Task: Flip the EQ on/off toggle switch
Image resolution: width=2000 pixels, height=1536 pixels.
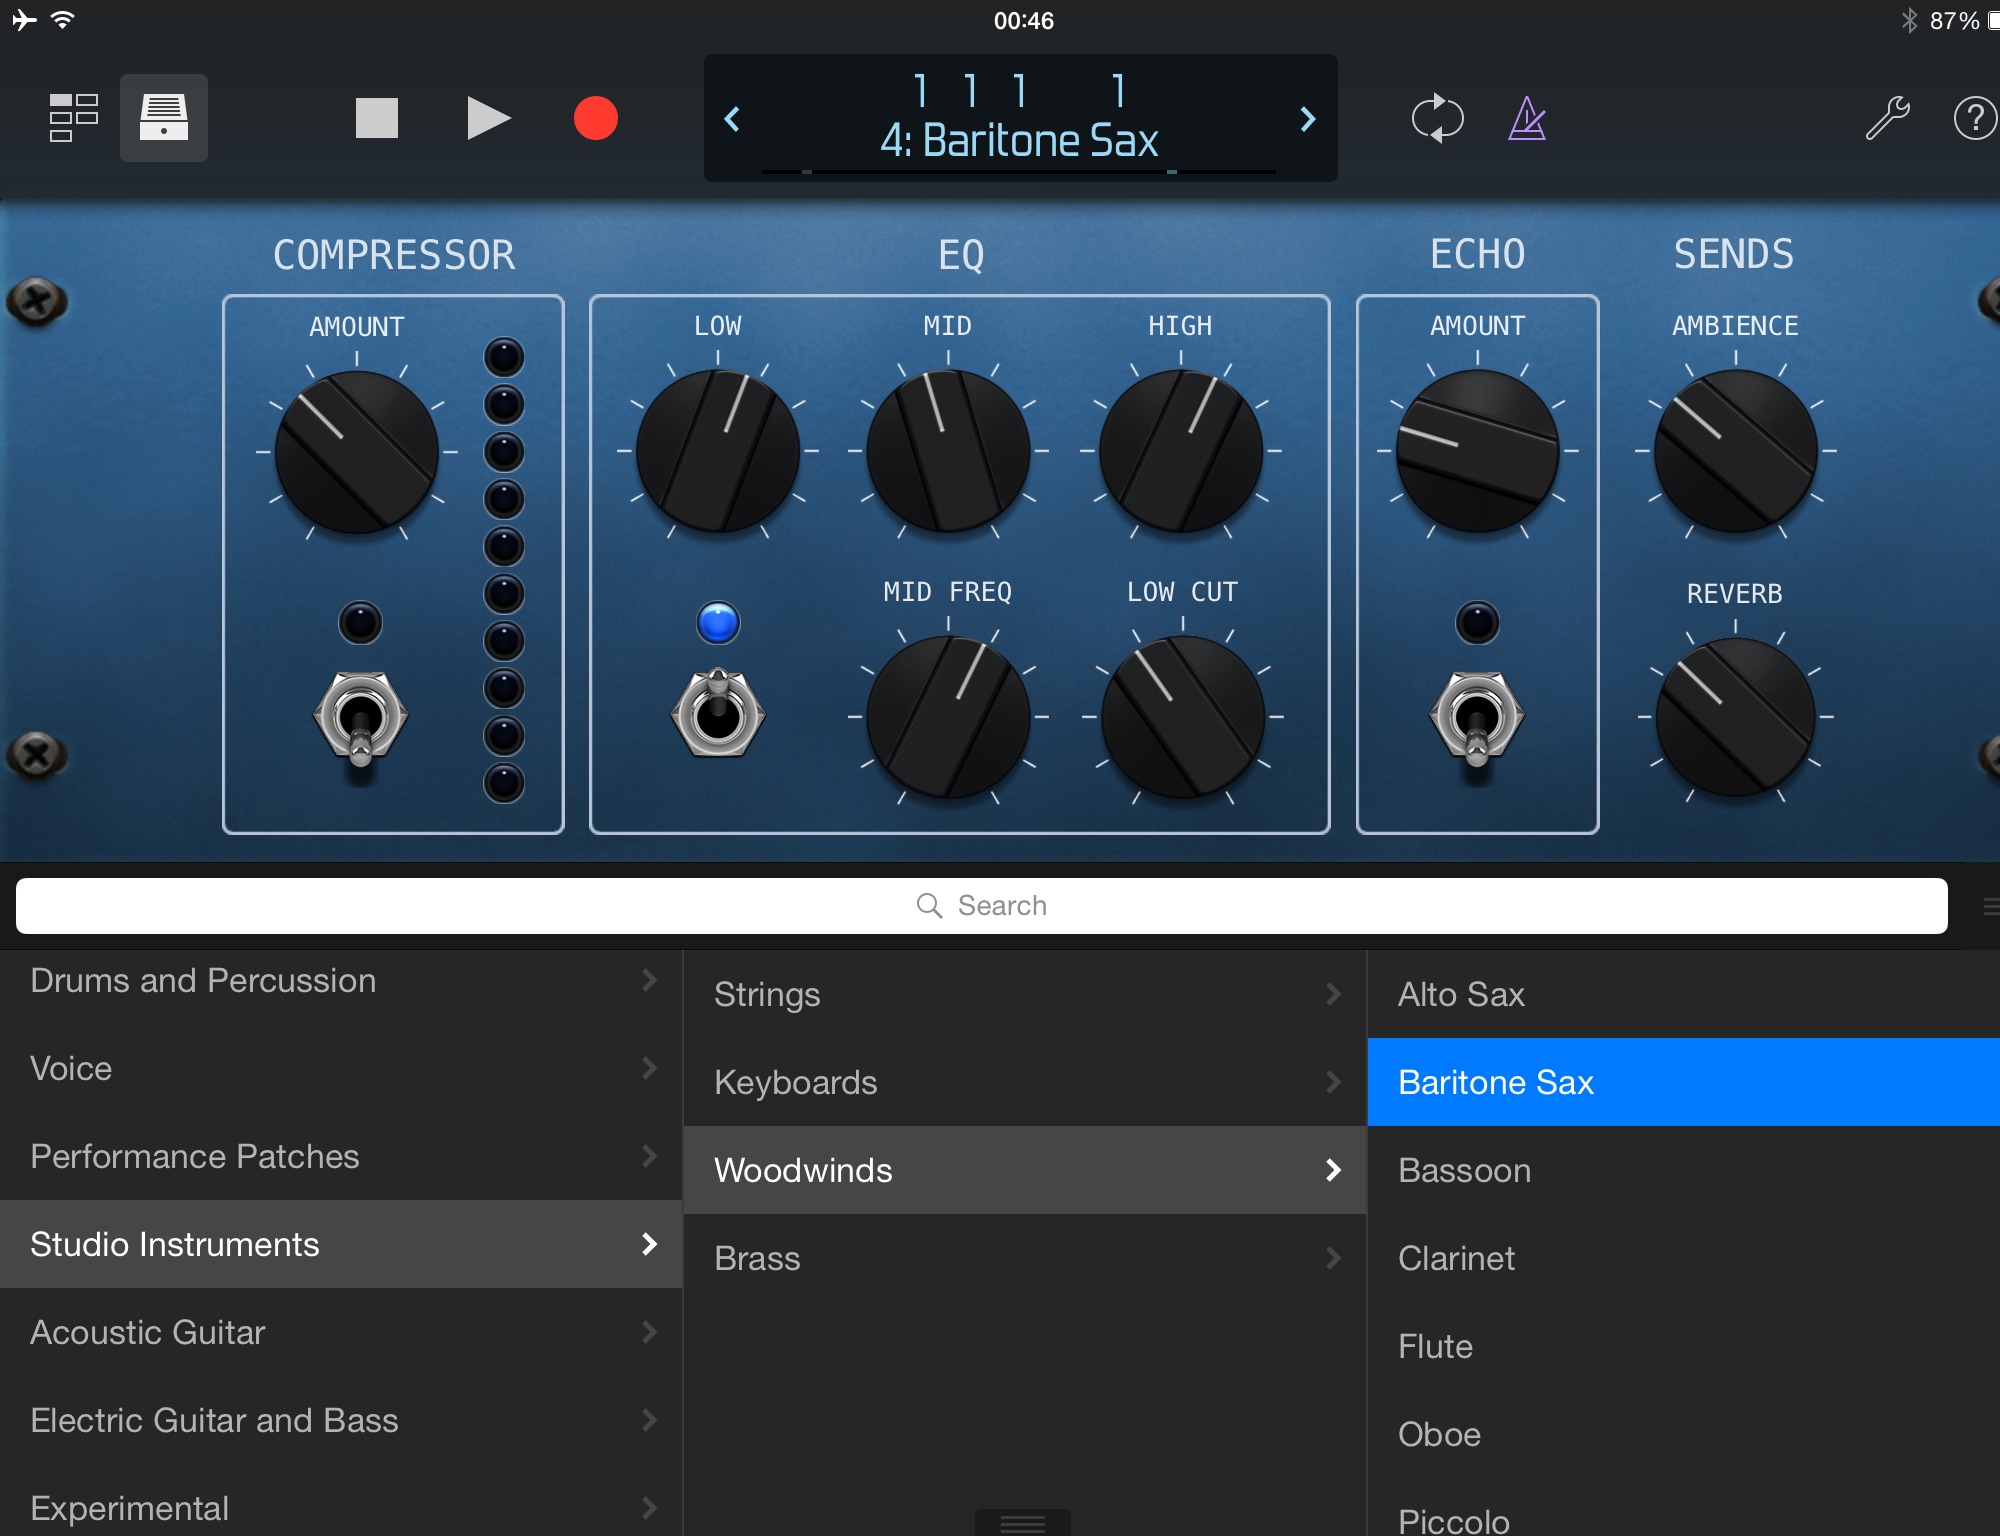Action: 718,713
